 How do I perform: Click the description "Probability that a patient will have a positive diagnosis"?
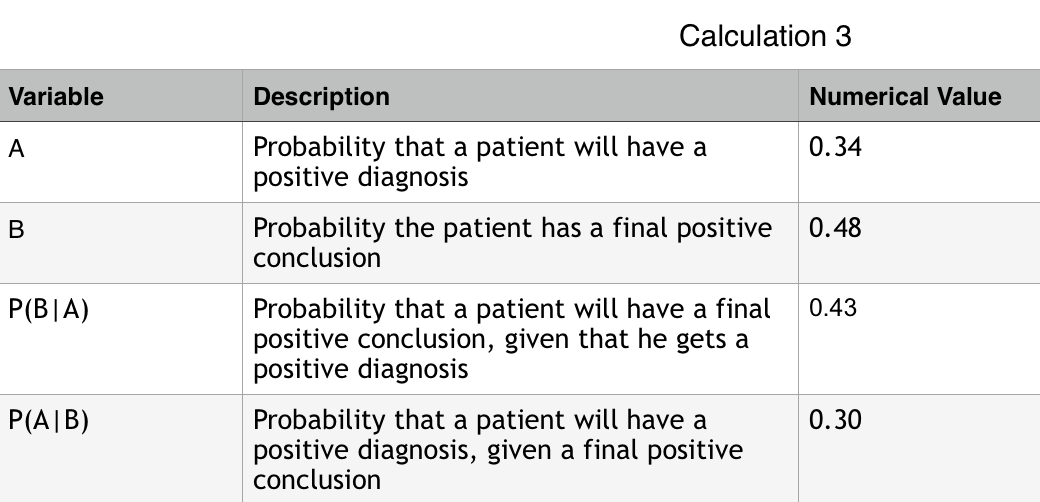click(480, 162)
